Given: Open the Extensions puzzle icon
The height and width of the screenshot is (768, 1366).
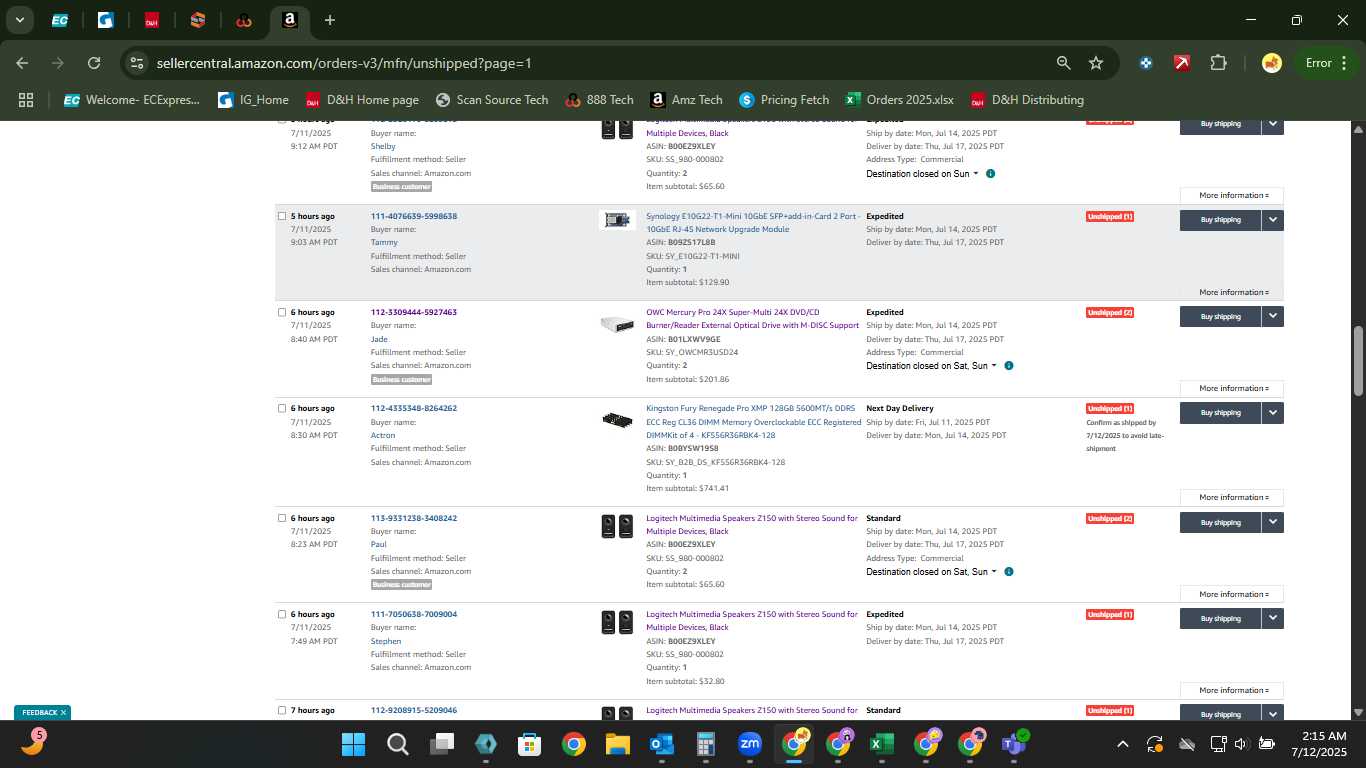Looking at the screenshot, I should point(1218,63).
